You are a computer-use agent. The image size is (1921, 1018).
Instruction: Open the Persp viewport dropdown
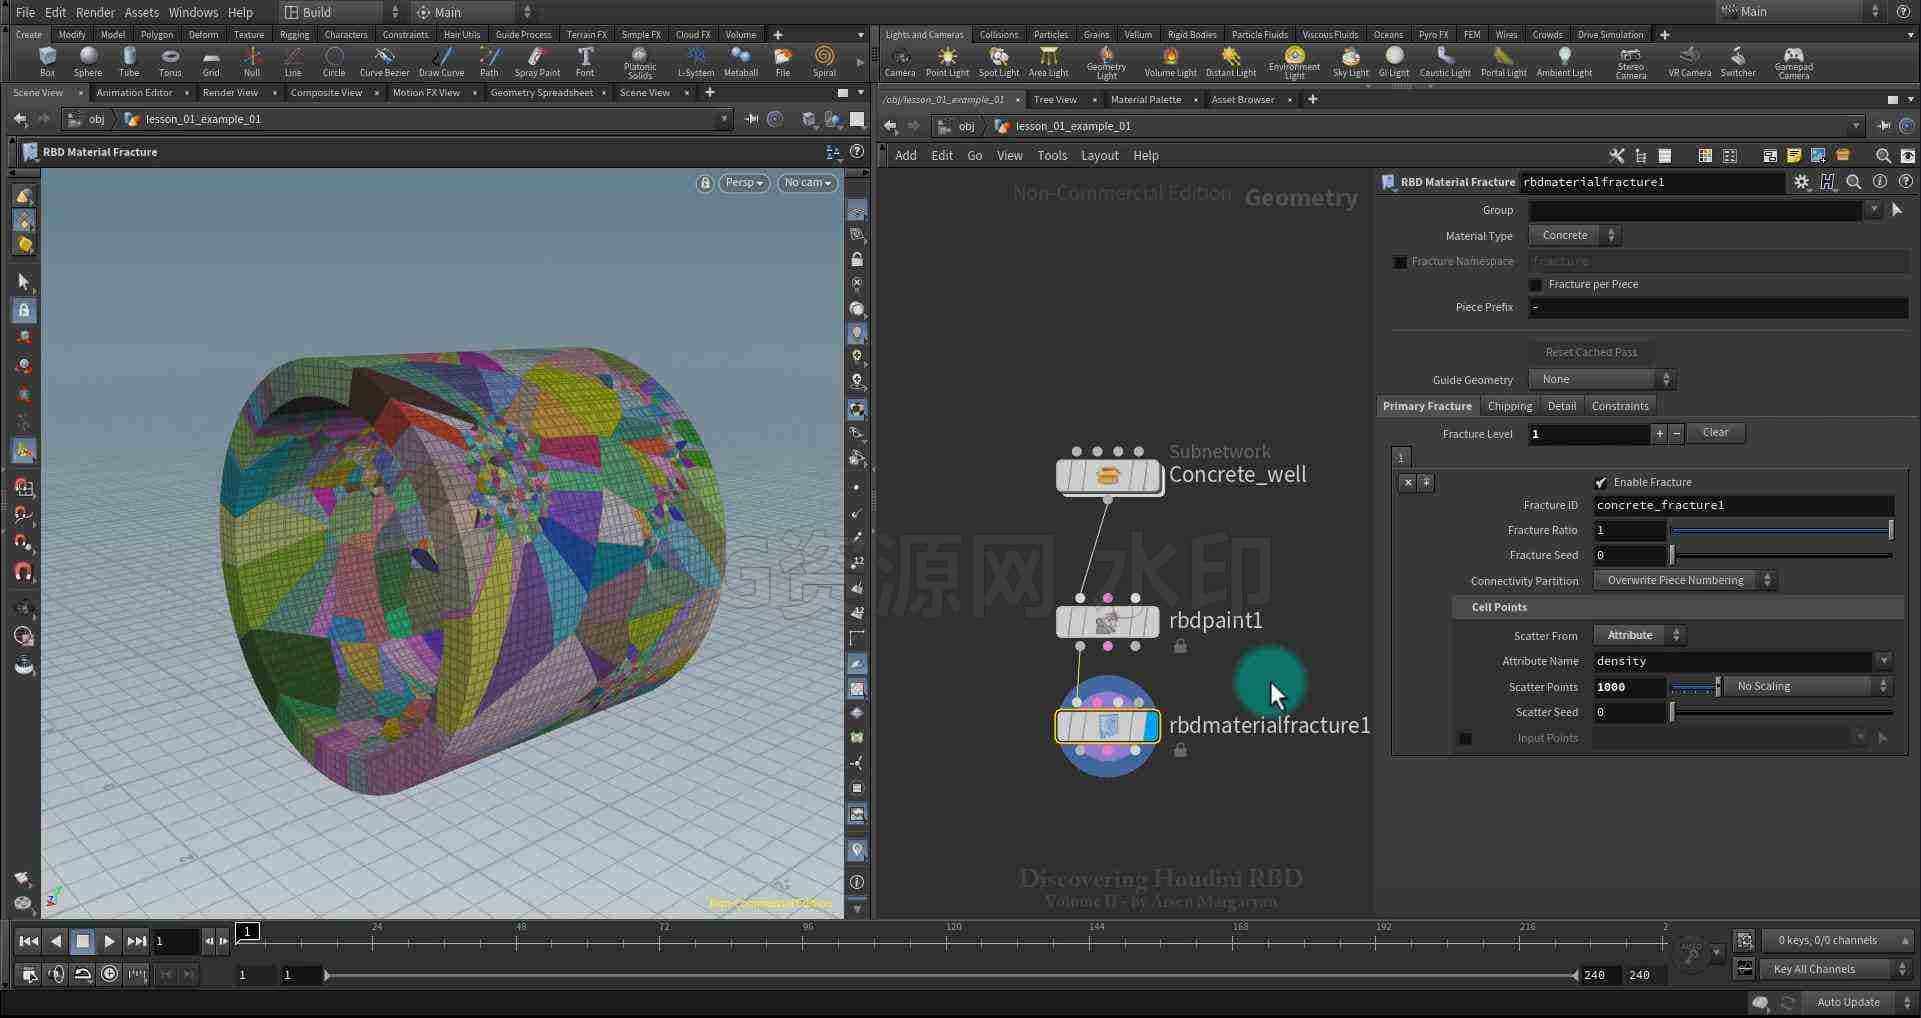coord(744,183)
